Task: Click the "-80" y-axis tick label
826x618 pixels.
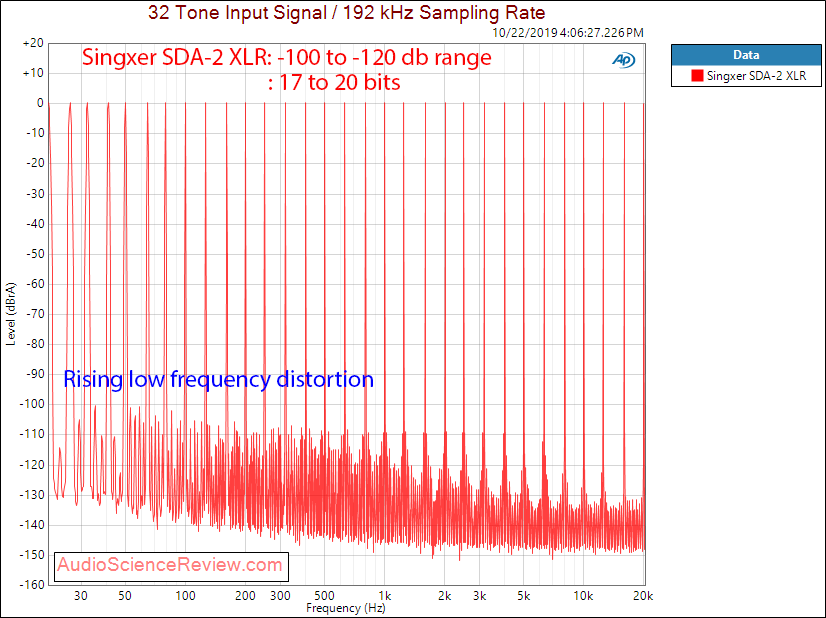Action: pos(35,344)
